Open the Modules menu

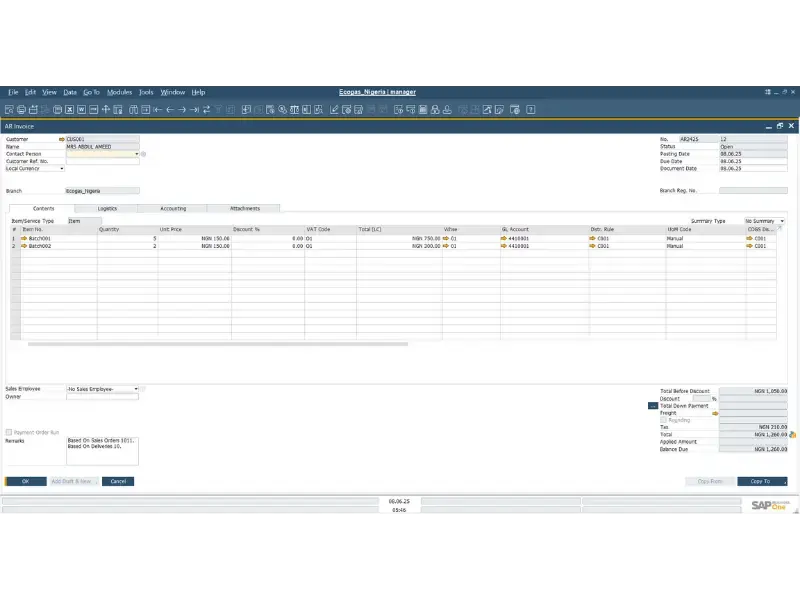(119, 91)
